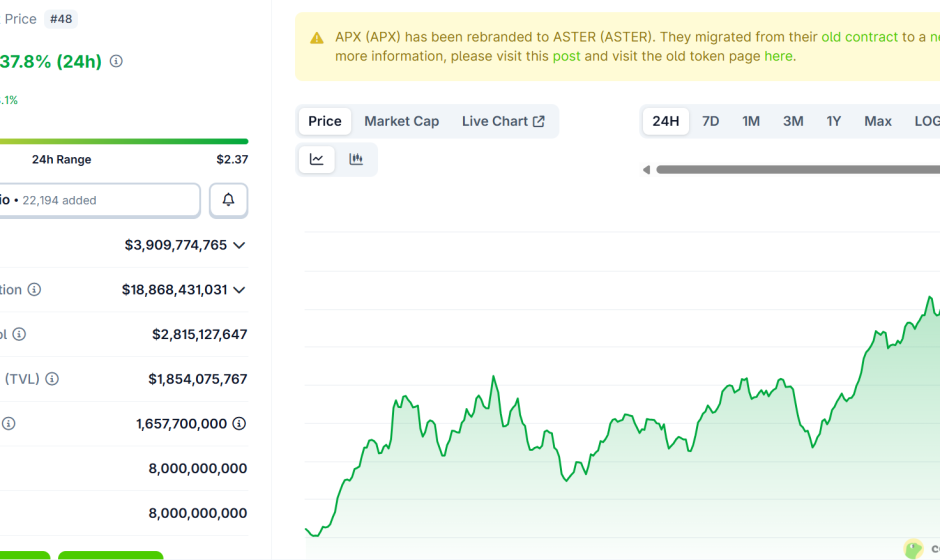Expand the $18,868,431,031 valuation chevron
The height and width of the screenshot is (560, 940).
[x=239, y=290]
